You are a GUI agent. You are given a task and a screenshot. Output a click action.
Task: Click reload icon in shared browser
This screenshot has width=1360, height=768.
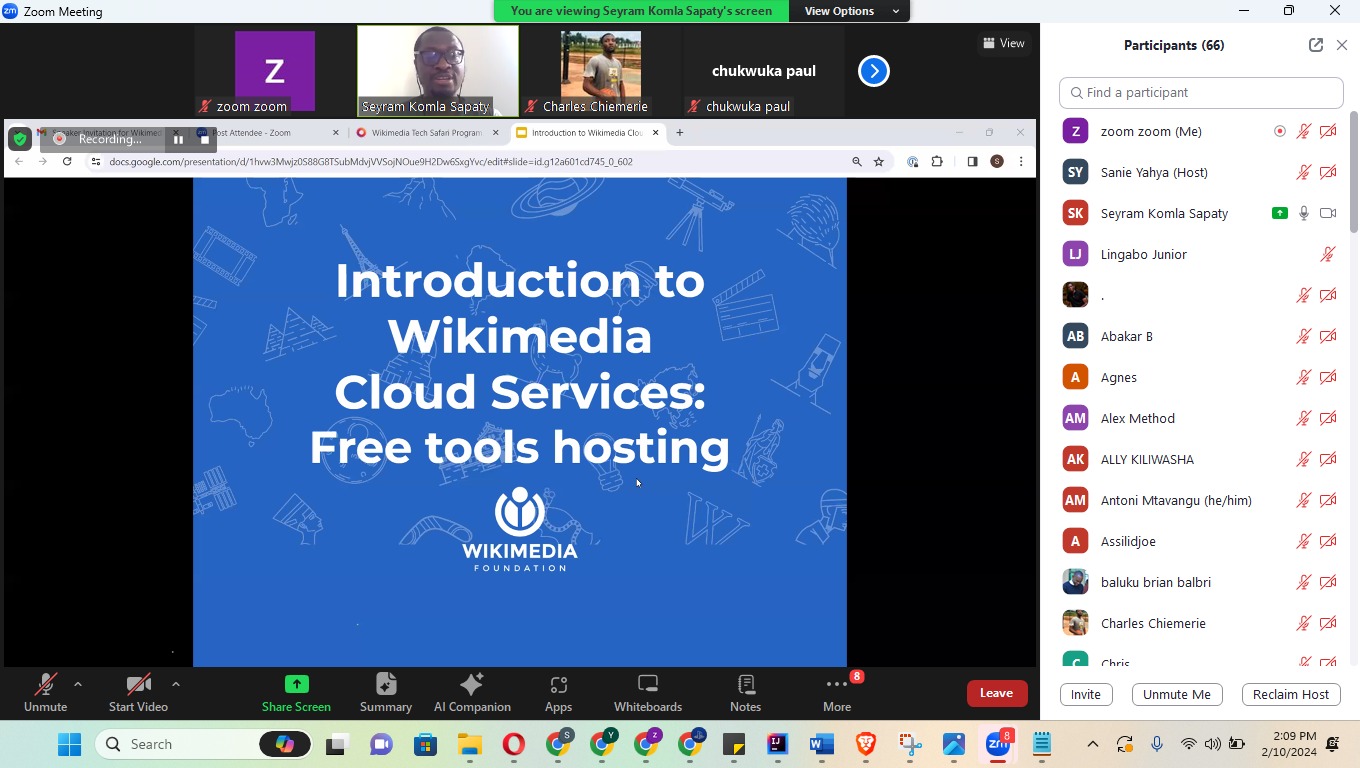[x=67, y=161]
